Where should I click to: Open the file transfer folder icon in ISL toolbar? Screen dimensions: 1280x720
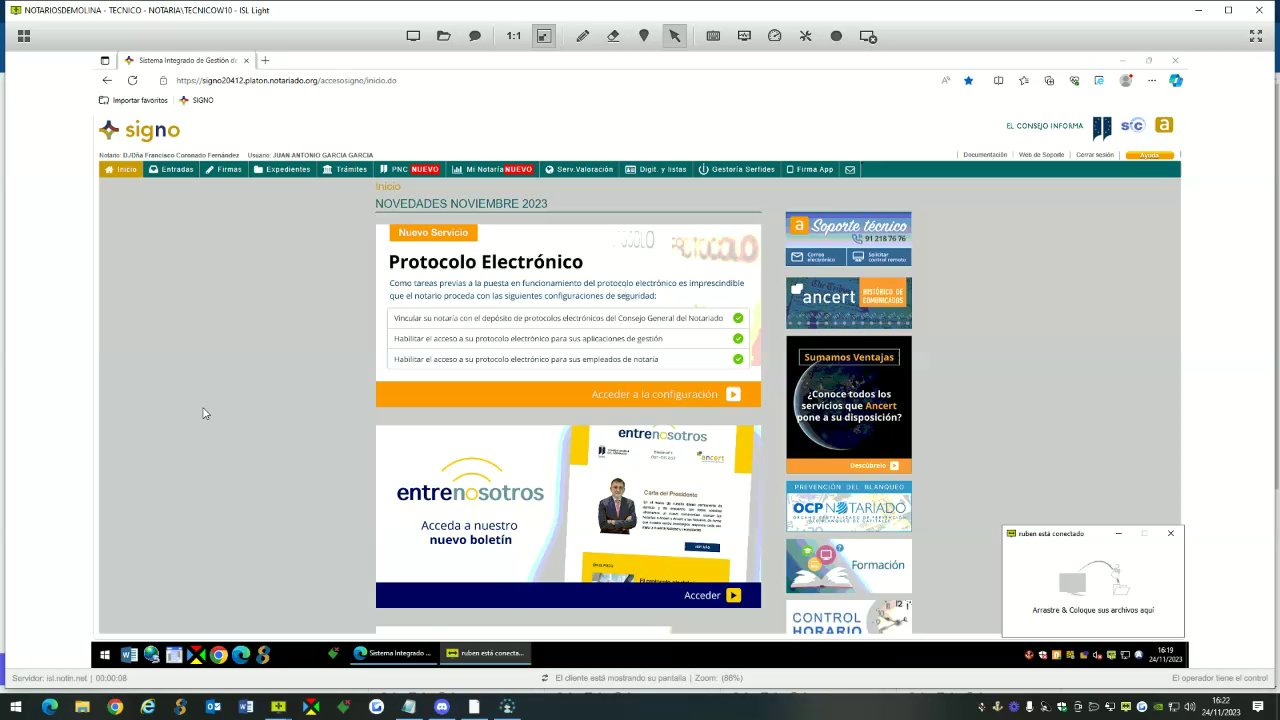444,36
